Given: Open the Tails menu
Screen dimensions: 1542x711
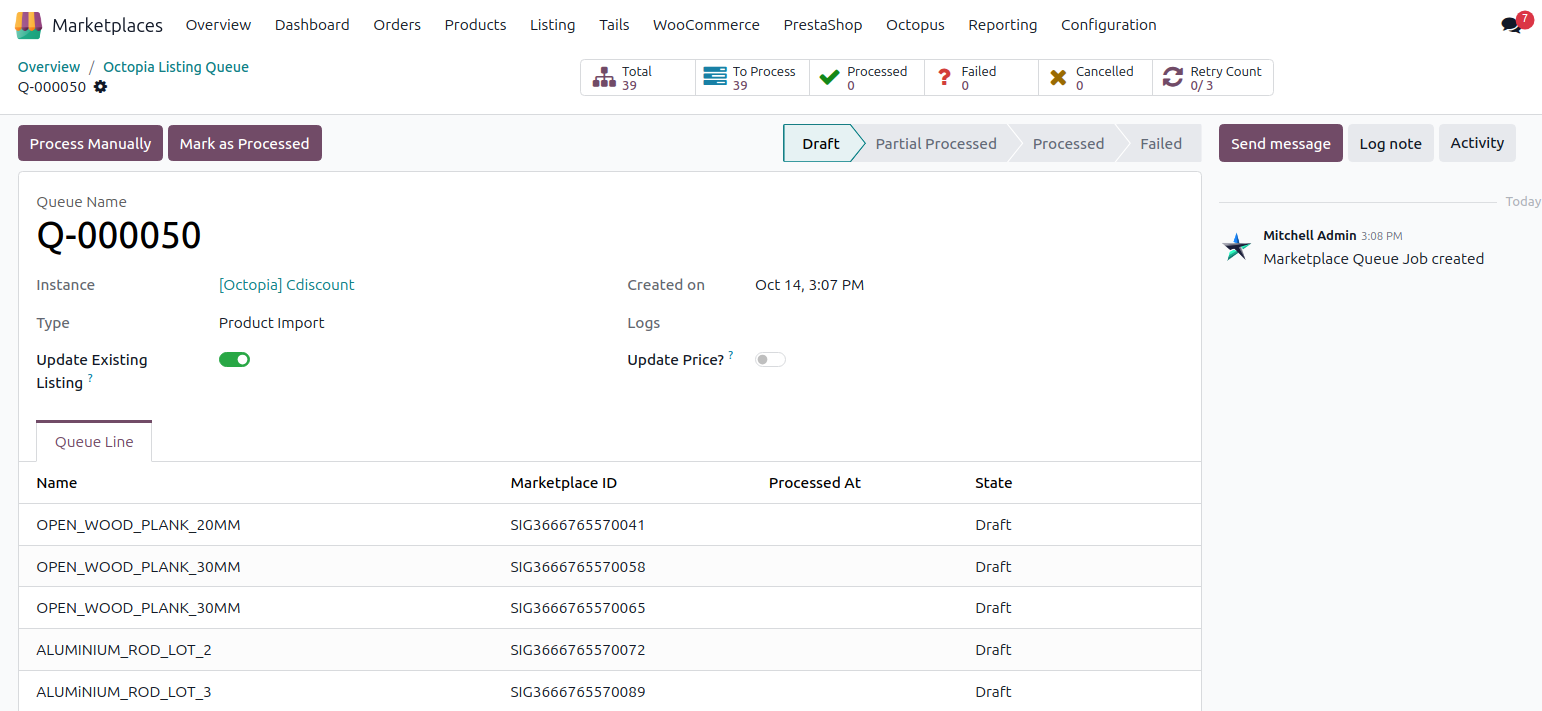Looking at the screenshot, I should click(x=614, y=25).
